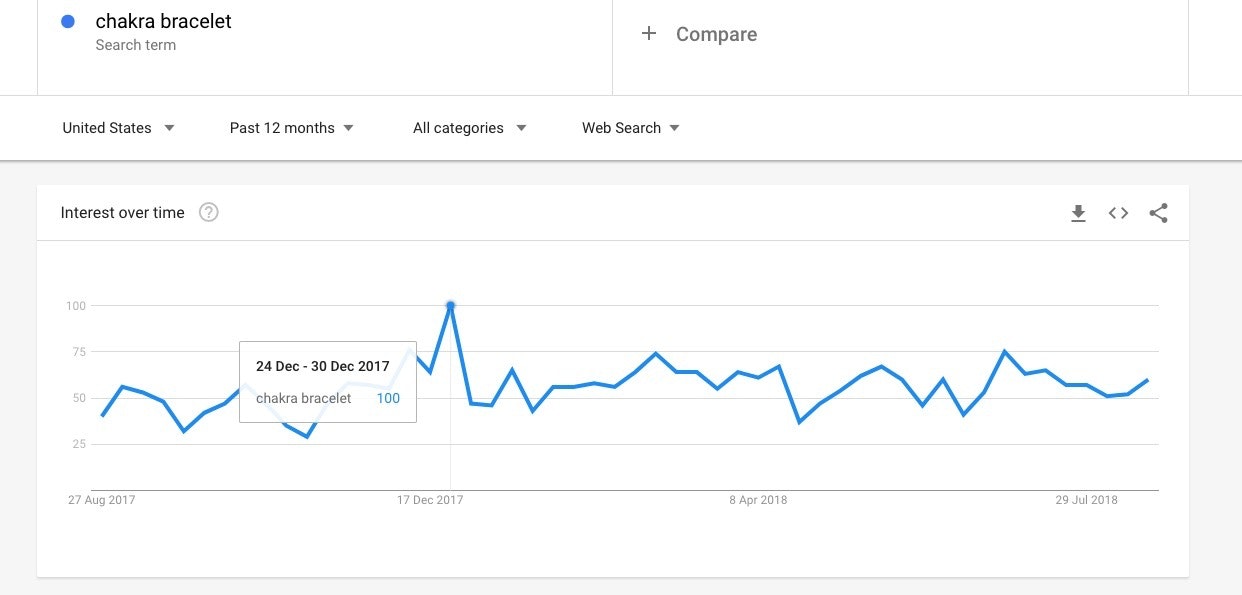This screenshot has width=1242, height=595.
Task: Click the embed code icon
Action: [x=1118, y=213]
